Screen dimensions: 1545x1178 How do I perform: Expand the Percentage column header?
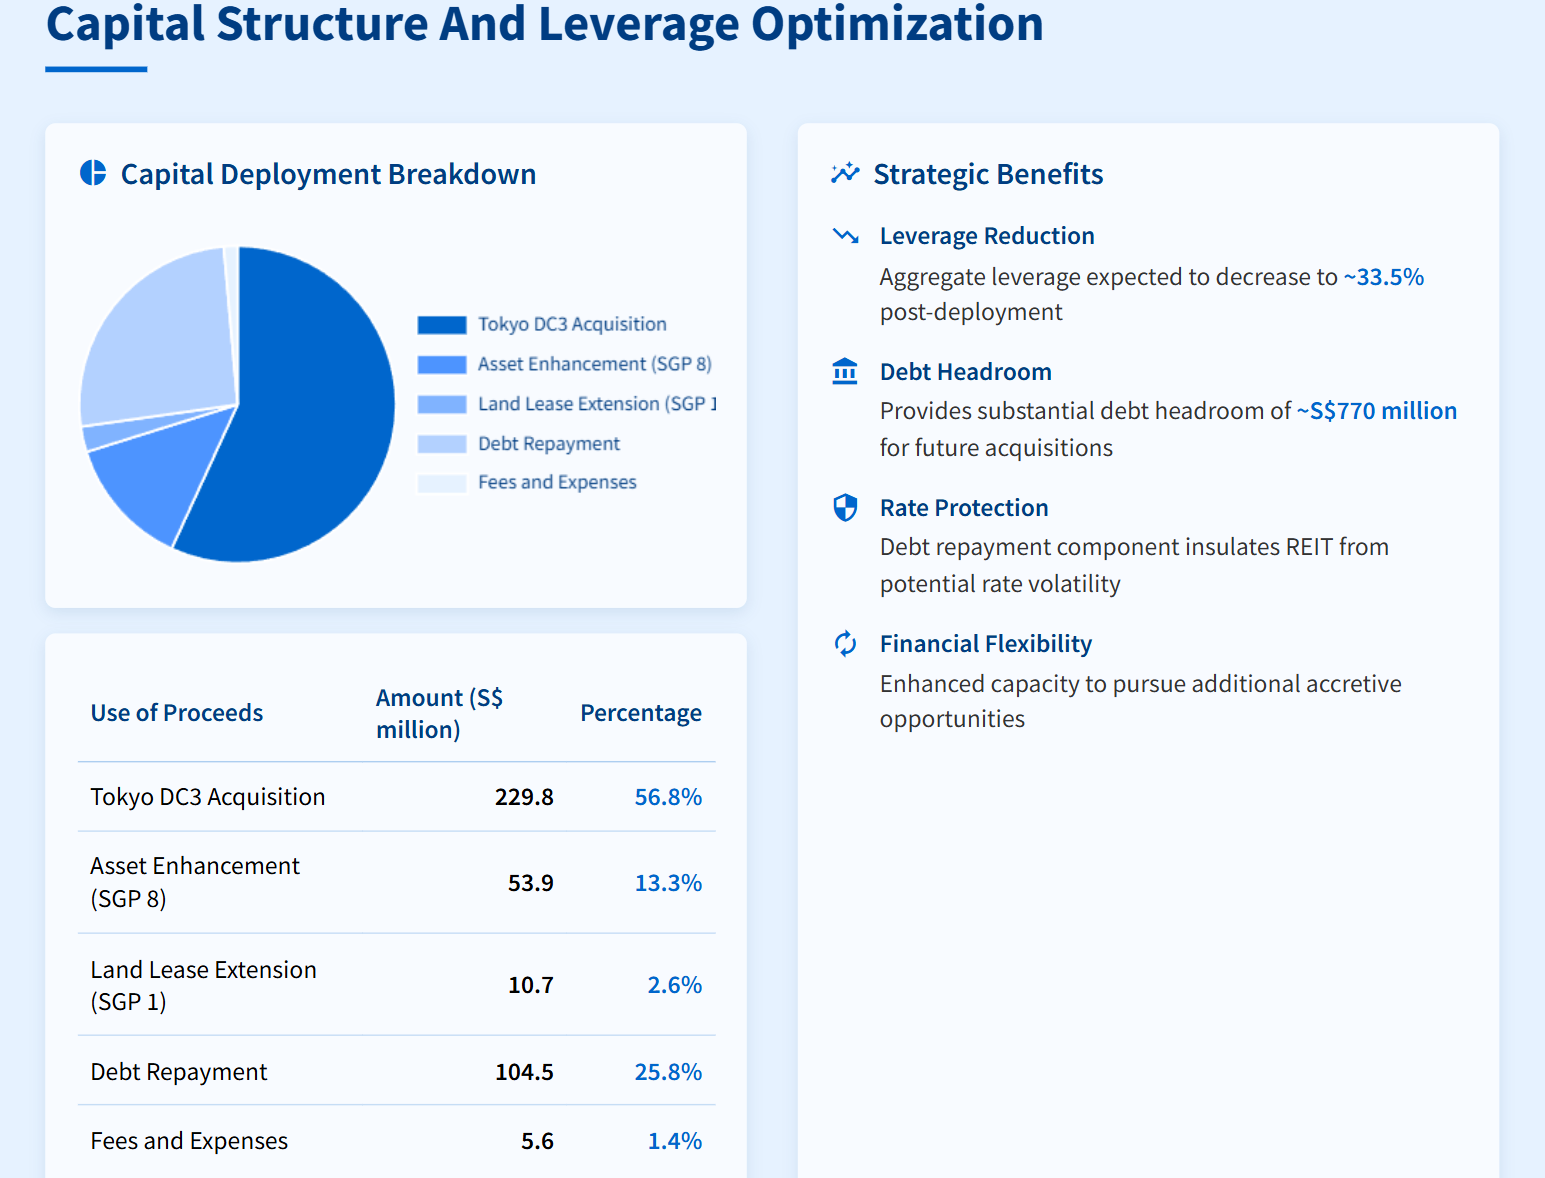[x=641, y=712]
